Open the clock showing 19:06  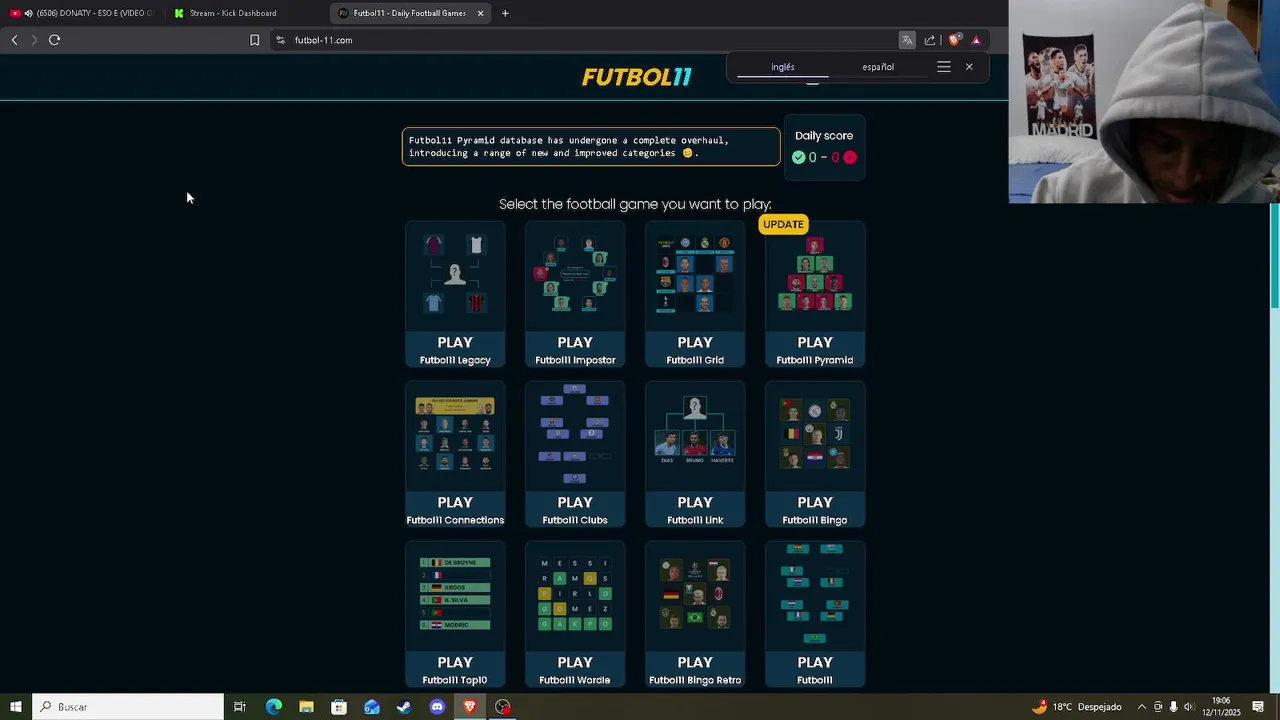coord(1222,707)
